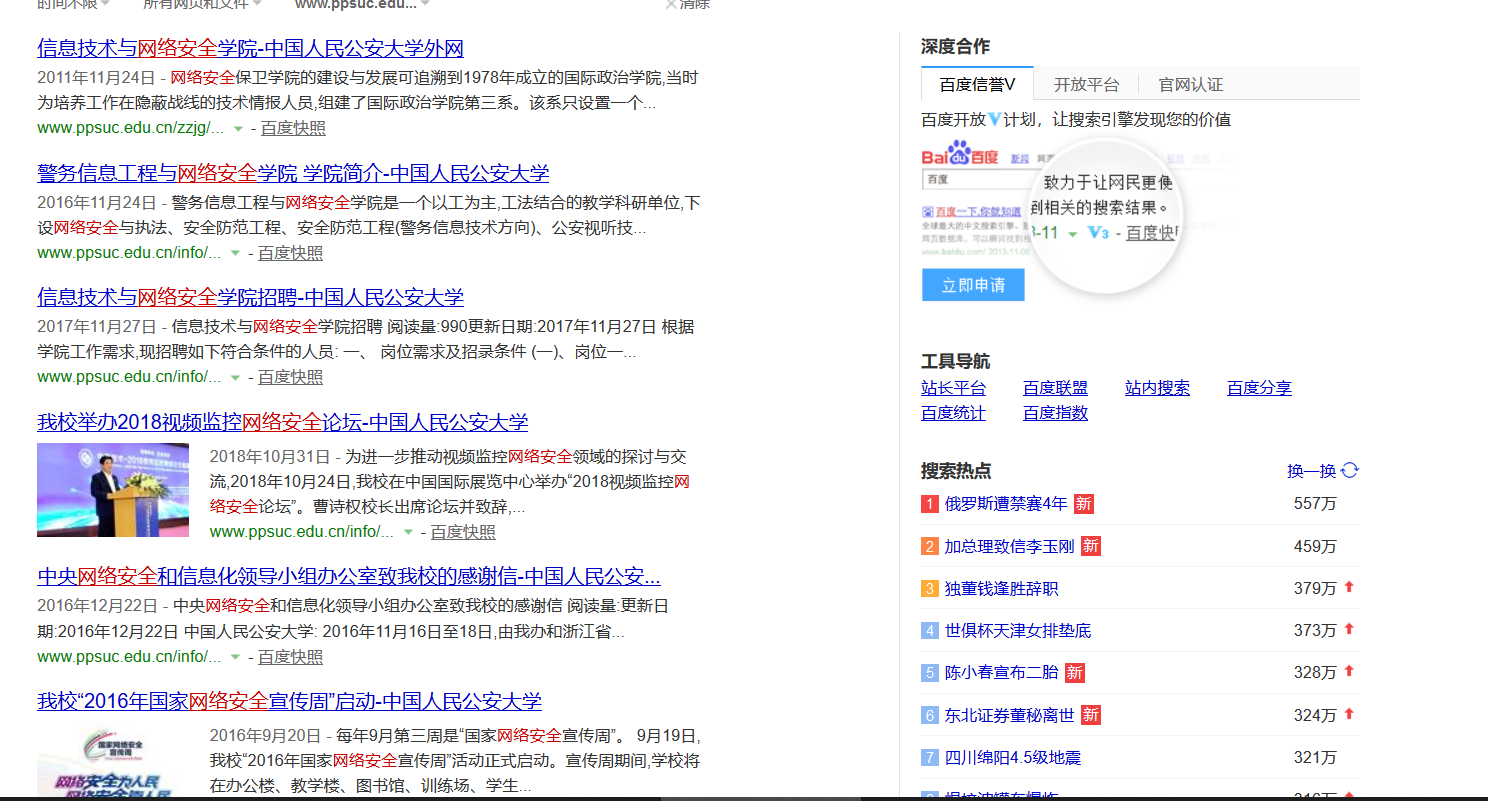Screen dimensions: 1488x801
Task: Click the 459万 search count
Action: [1315, 546]
